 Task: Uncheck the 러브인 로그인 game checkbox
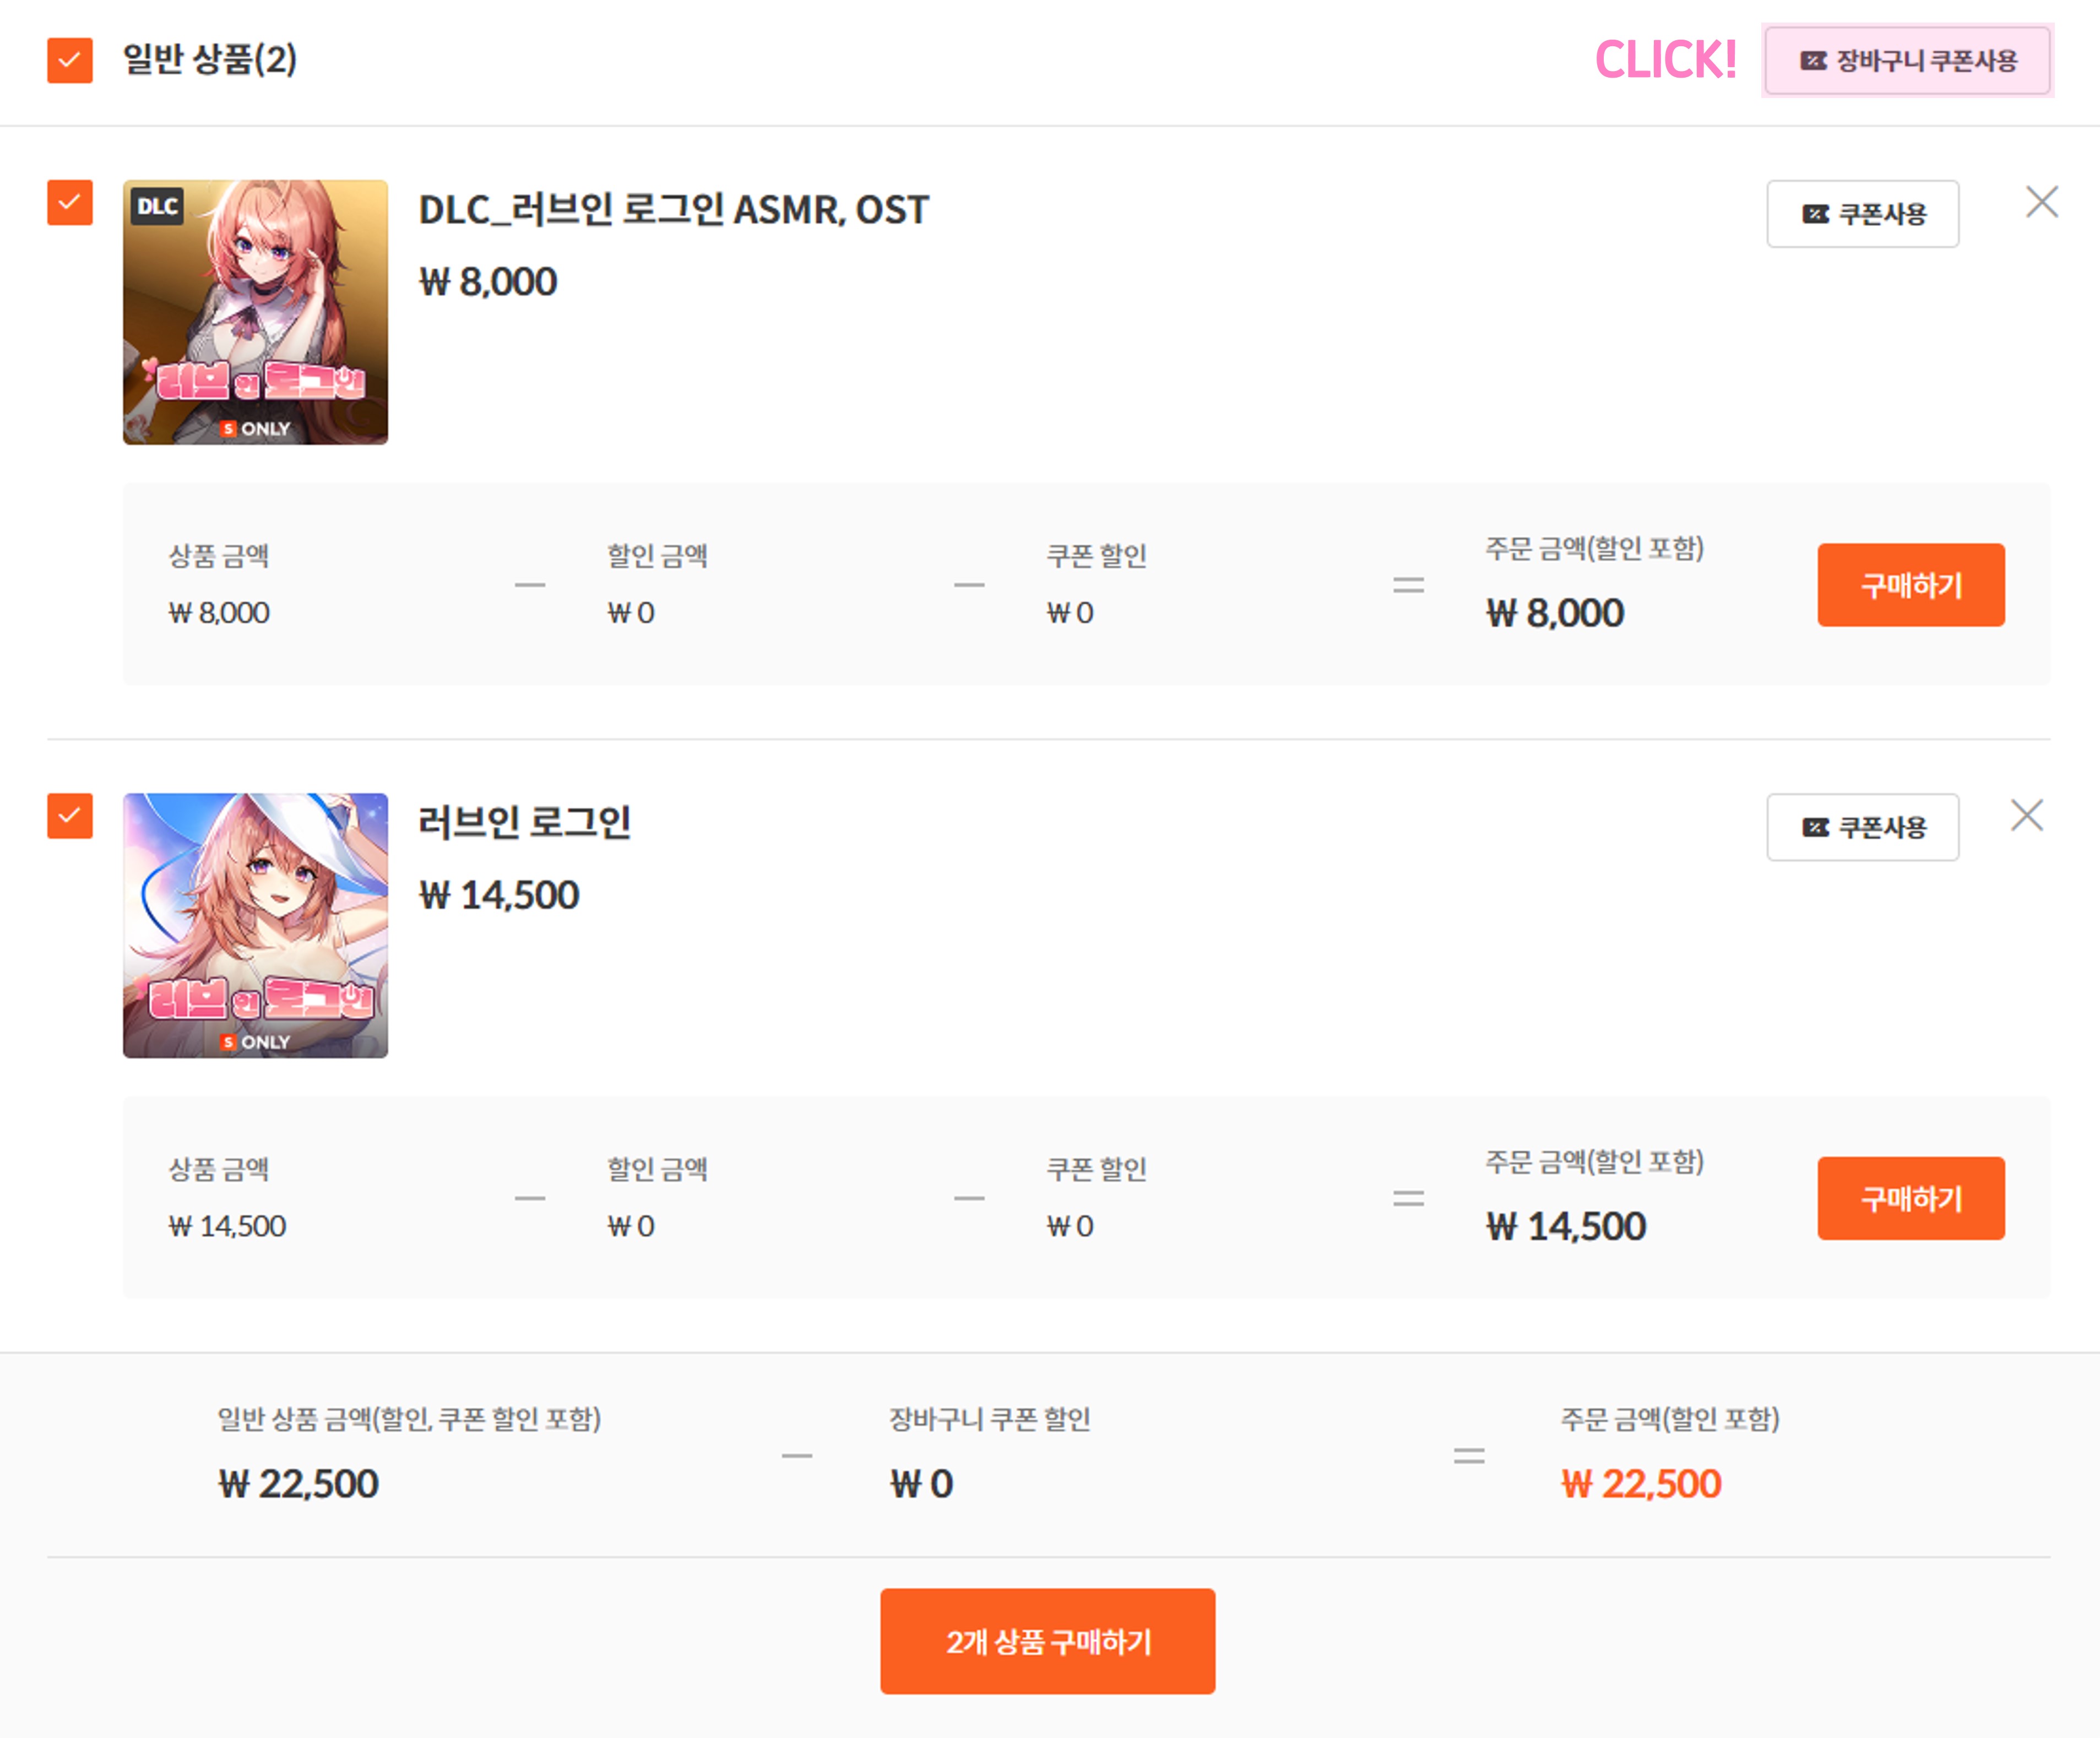(70, 815)
